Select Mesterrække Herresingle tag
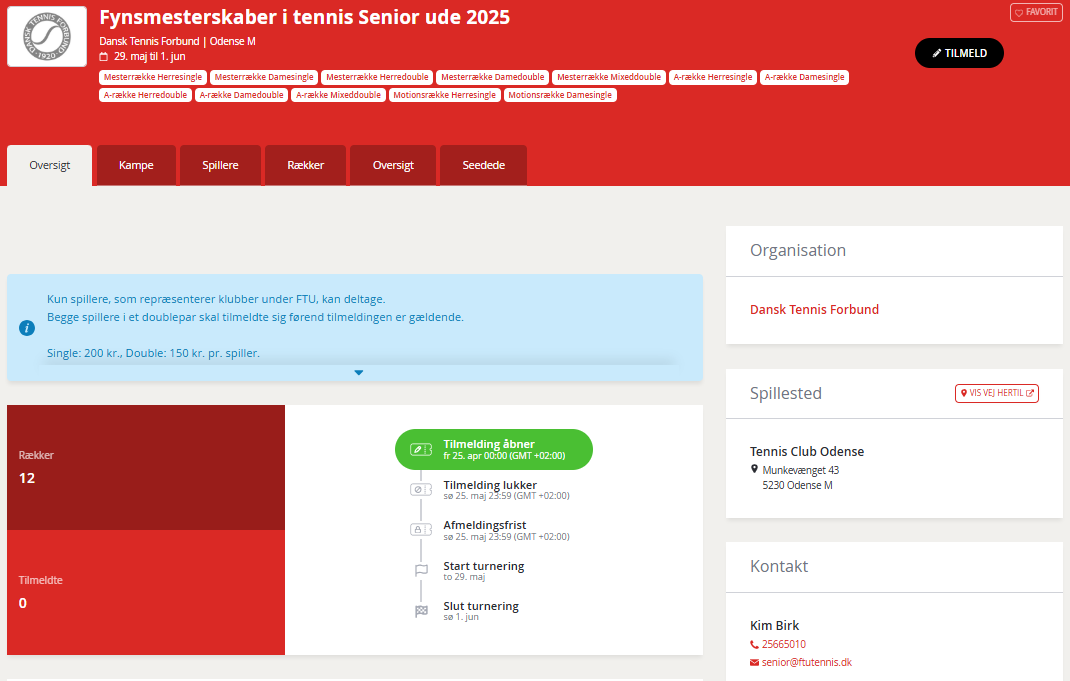 (153, 77)
